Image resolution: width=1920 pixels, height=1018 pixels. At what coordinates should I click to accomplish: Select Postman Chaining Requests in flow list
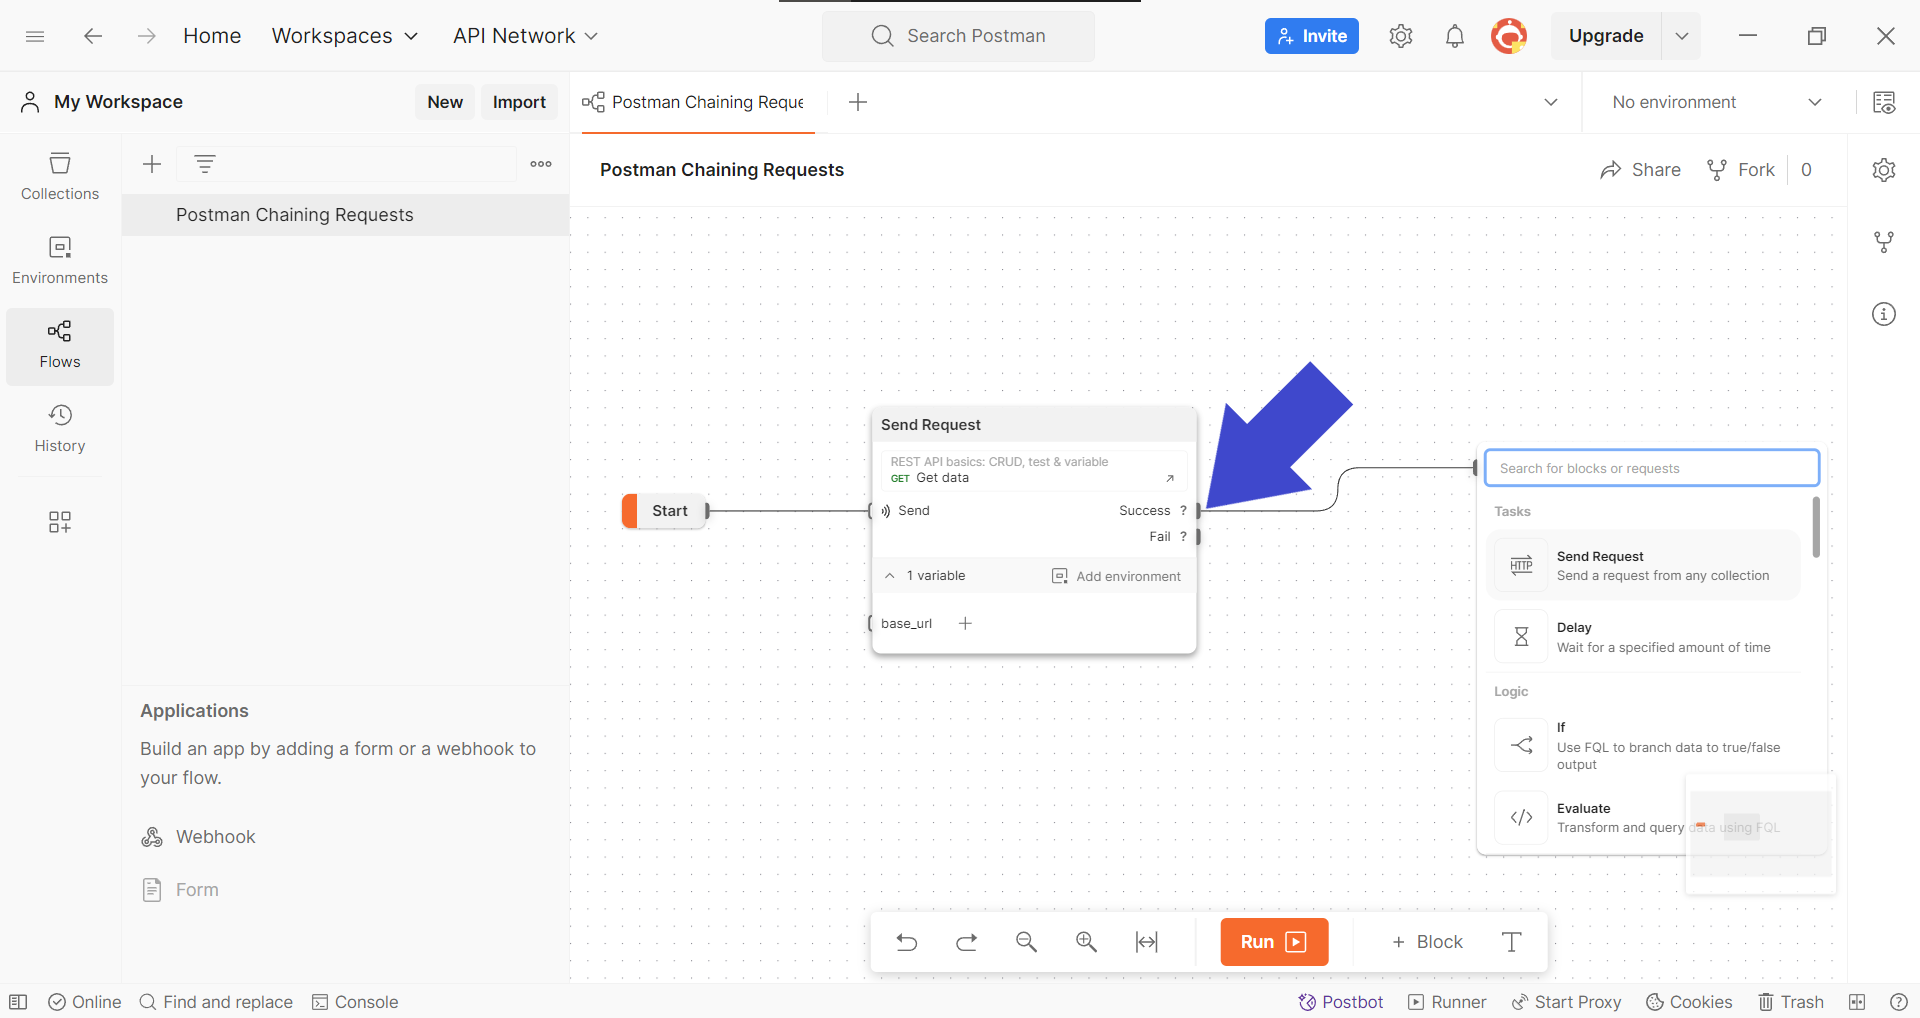pyautogui.click(x=345, y=215)
